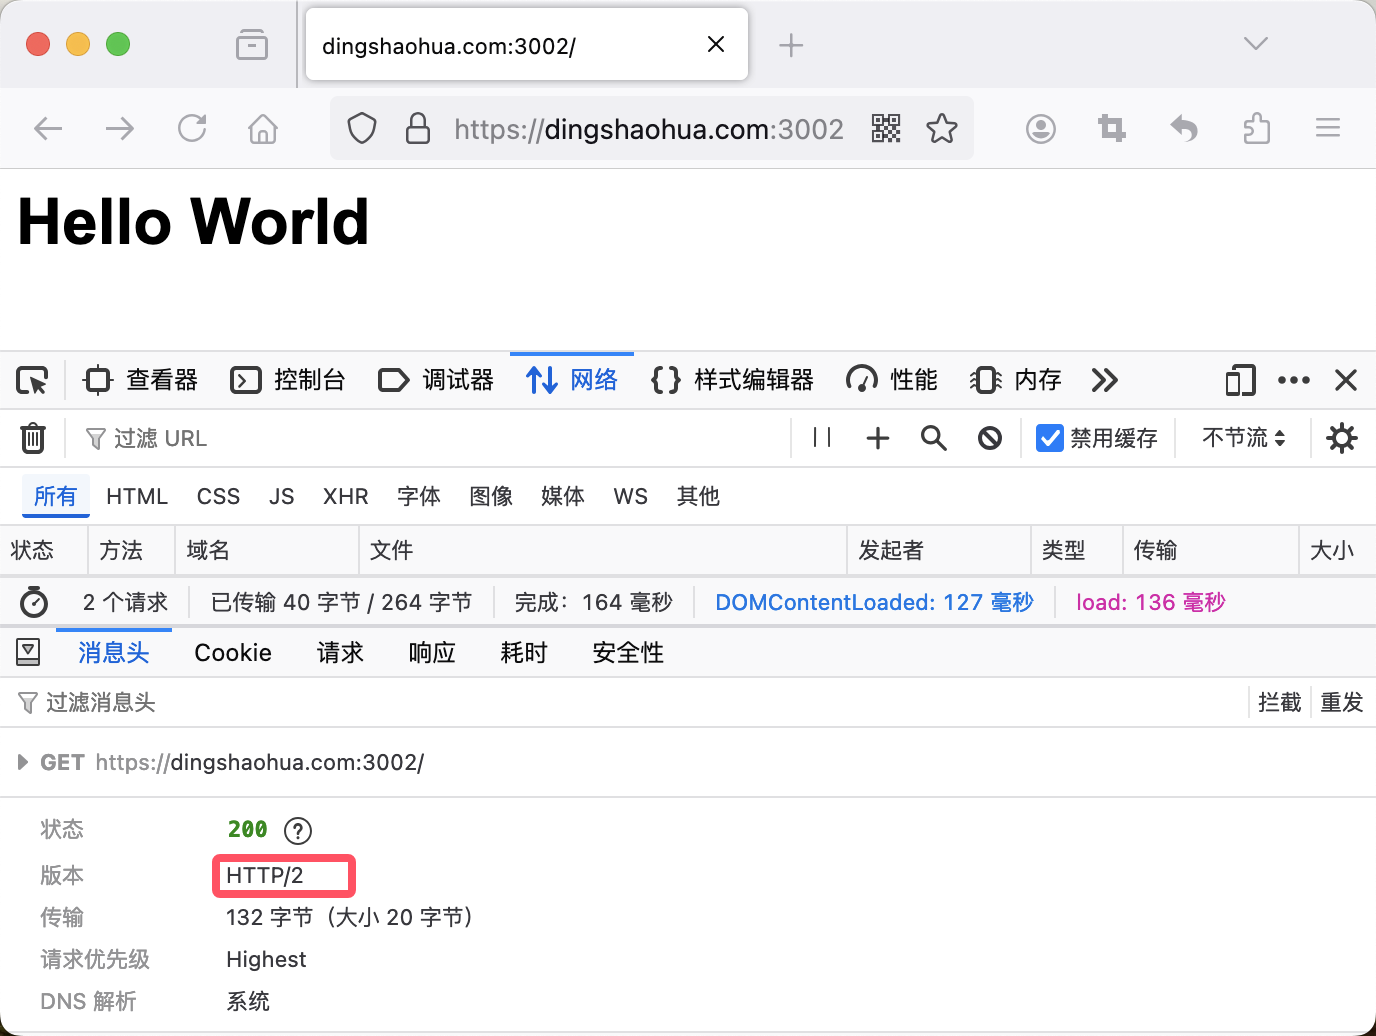Filter requests by 其他 other
Image resolution: width=1376 pixels, height=1036 pixels.
click(x=698, y=496)
